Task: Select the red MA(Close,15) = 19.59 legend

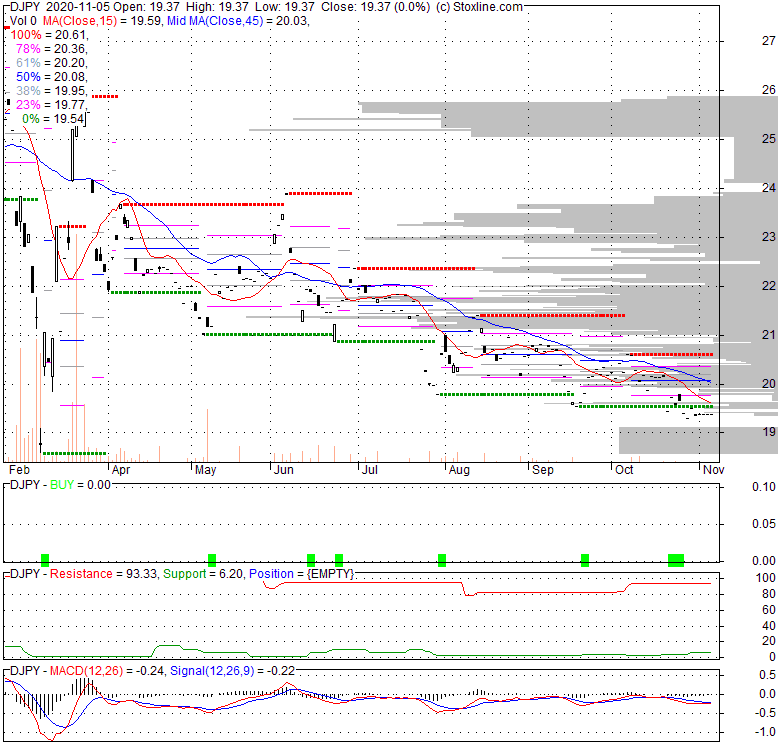Action: coord(102,21)
